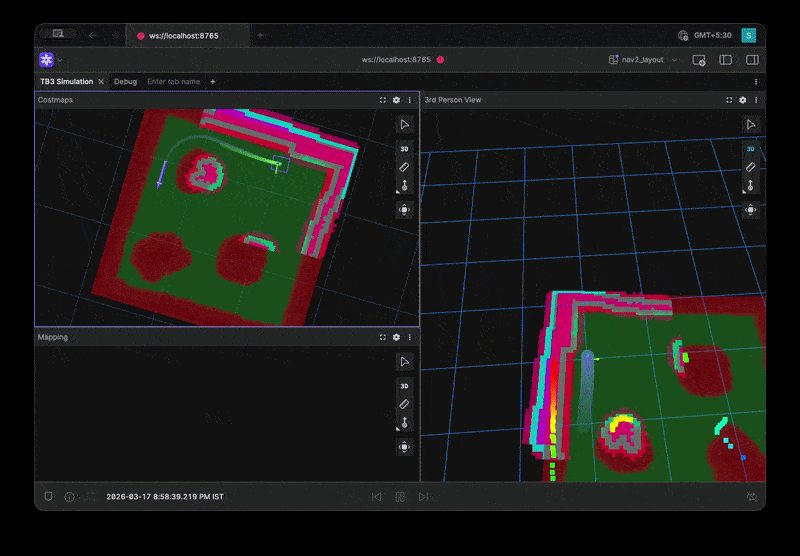This screenshot has height=556, width=800.
Task: Seek backward in playback controls
Action: pyautogui.click(x=377, y=496)
